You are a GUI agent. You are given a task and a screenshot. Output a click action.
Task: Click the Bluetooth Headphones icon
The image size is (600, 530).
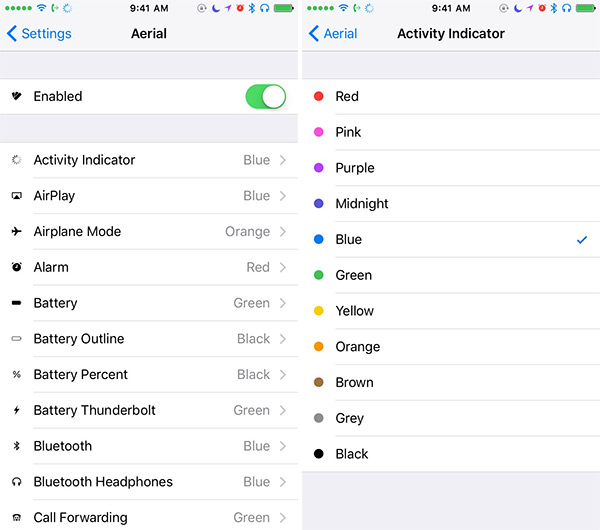pos(16,482)
